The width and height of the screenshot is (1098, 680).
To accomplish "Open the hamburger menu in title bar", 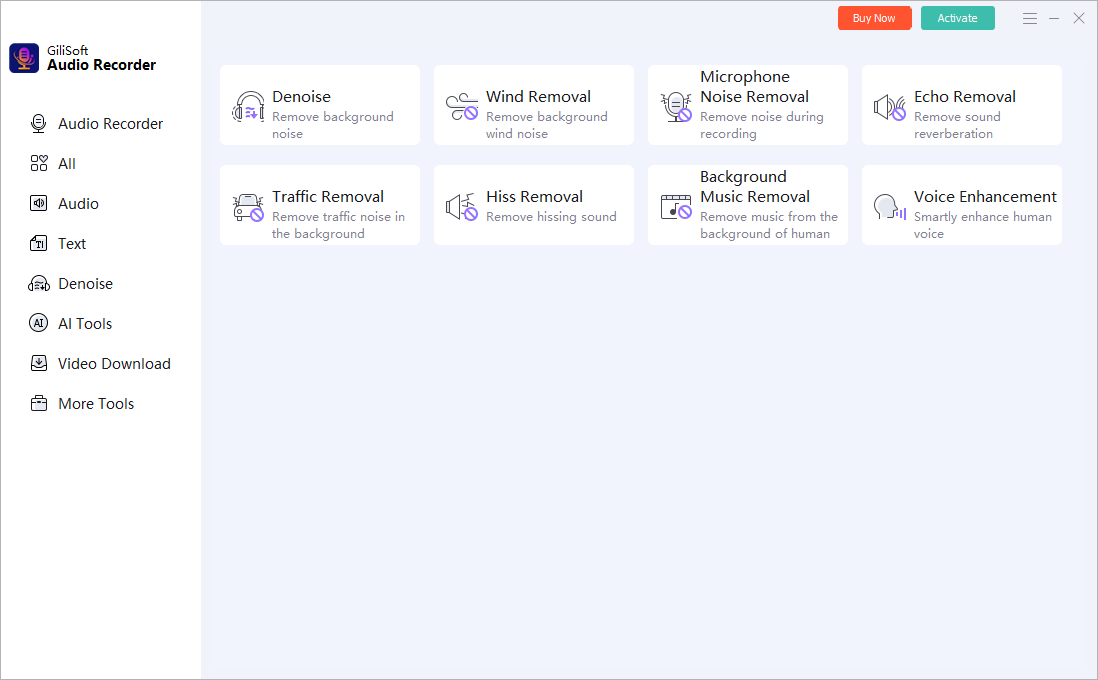I will point(1029,19).
